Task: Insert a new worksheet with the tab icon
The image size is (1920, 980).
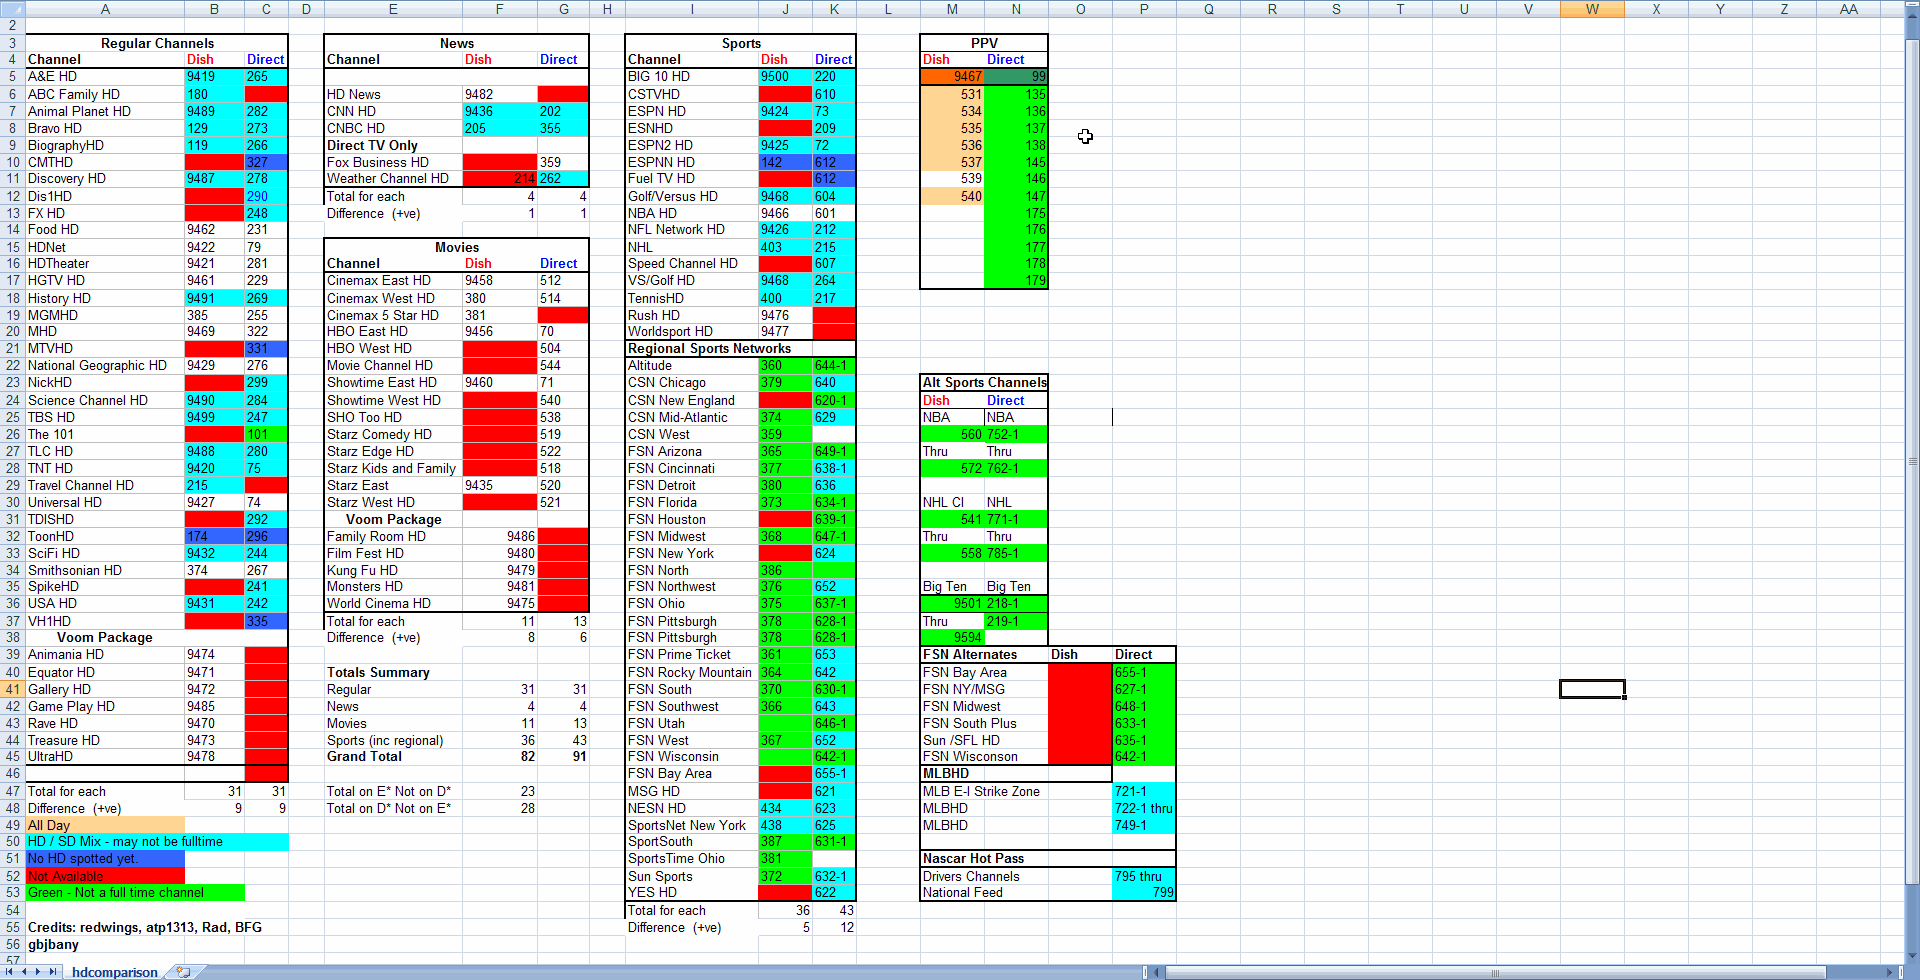Action: (183, 972)
